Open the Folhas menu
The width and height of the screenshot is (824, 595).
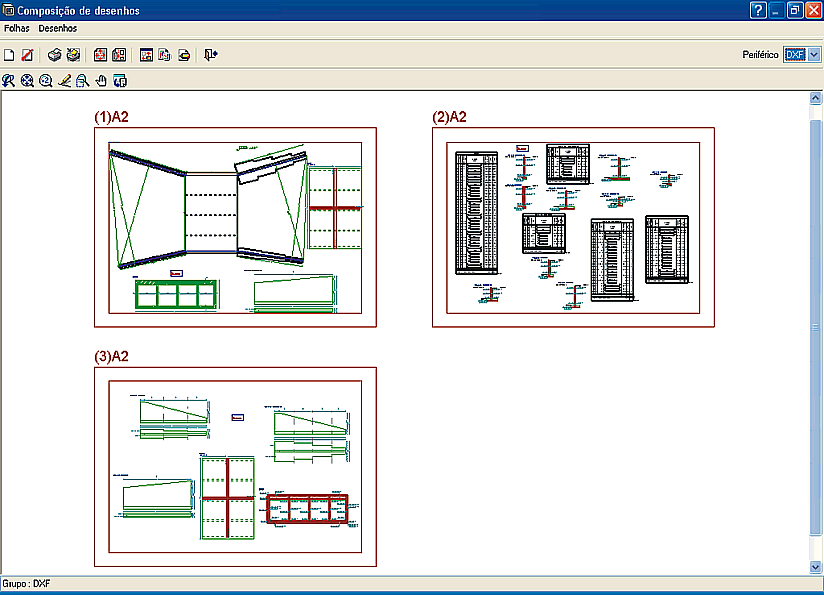(x=17, y=28)
